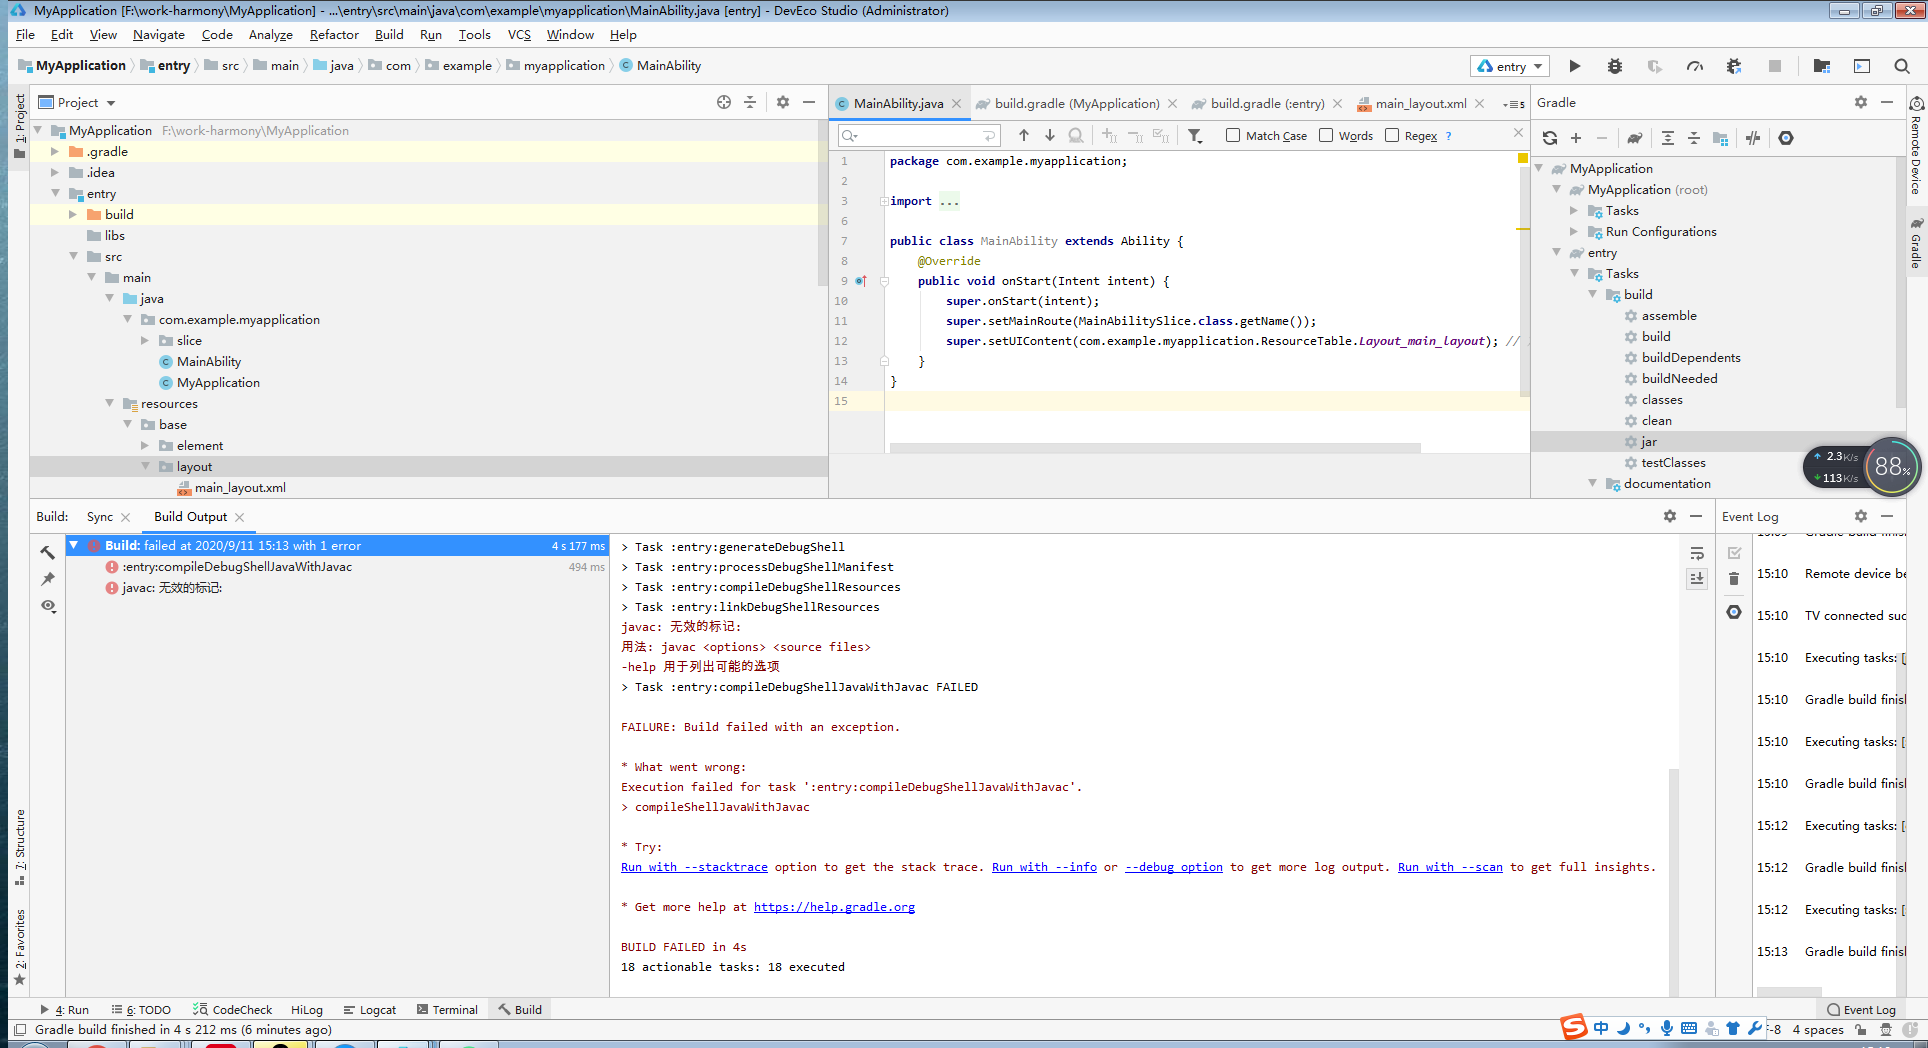Viewport: 1928px width, 1048px height.
Task: Expand the .gradle folder
Action: pos(55,152)
